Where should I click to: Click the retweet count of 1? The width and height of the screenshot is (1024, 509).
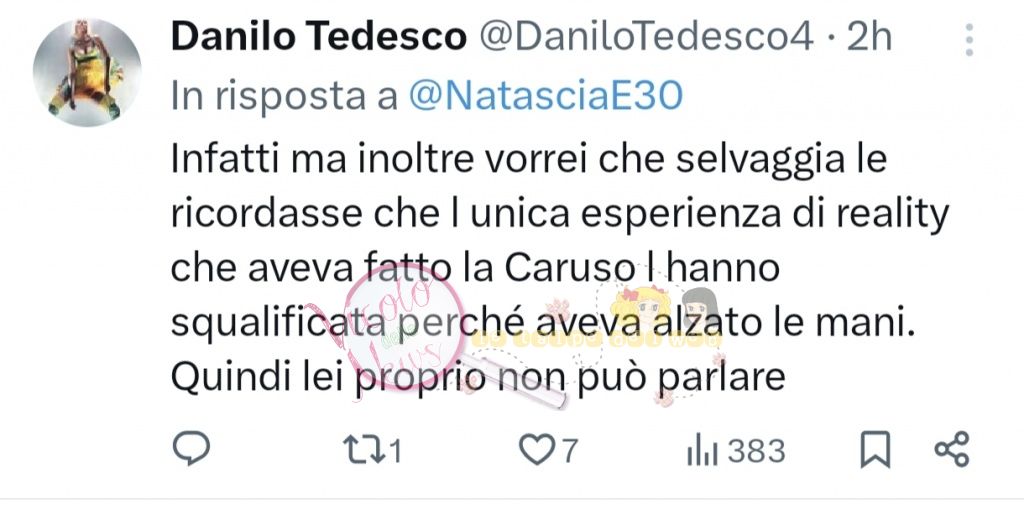[394, 451]
